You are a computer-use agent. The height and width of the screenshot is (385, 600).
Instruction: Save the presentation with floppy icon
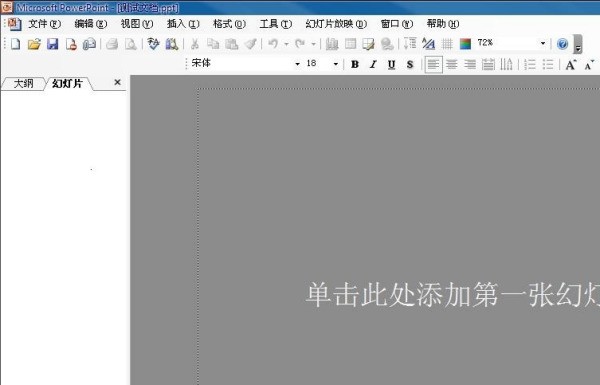pos(52,44)
